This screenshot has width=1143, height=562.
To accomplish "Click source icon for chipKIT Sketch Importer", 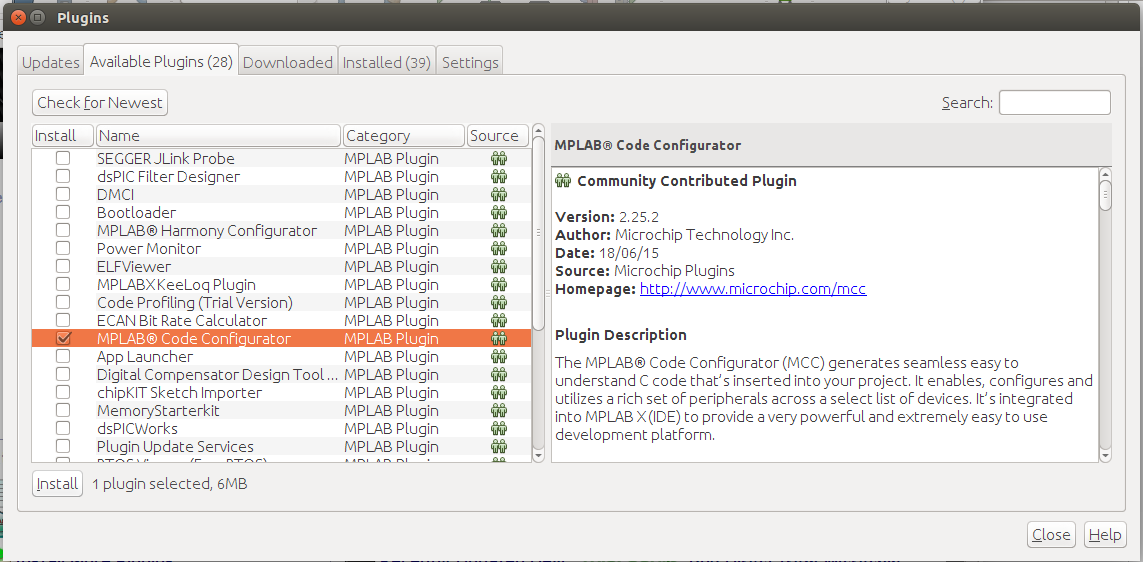I will pyautogui.click(x=499, y=392).
